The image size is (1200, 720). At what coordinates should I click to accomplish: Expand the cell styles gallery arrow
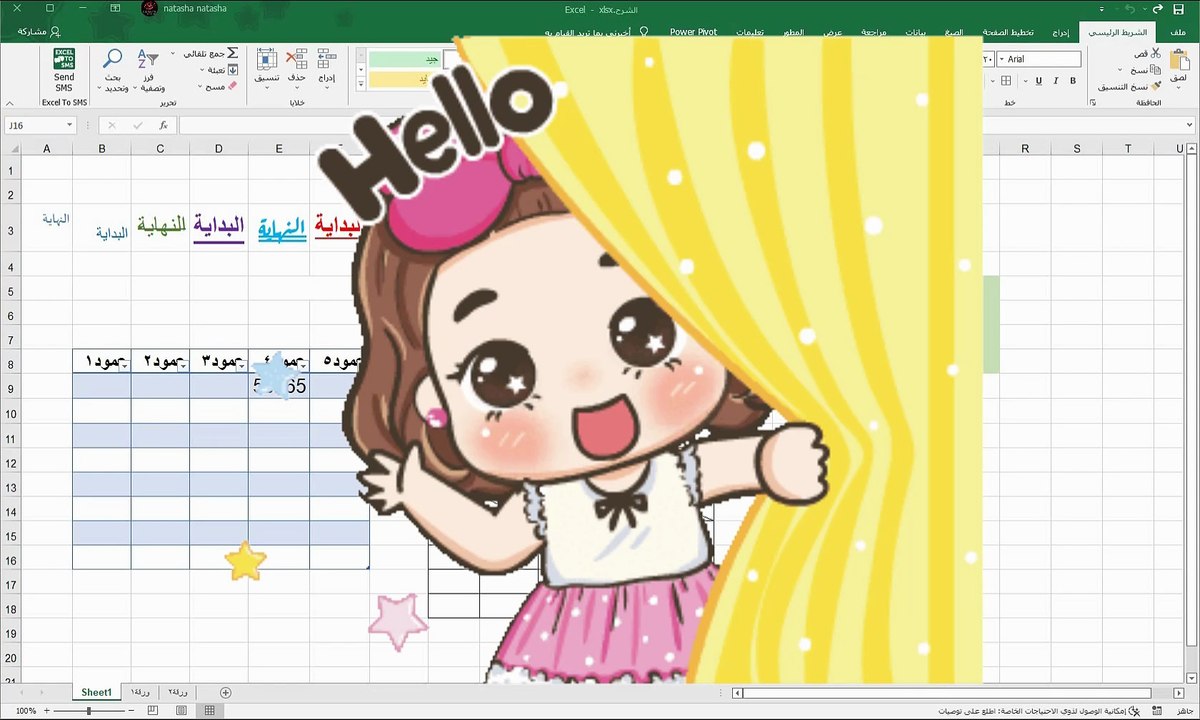pos(361,86)
